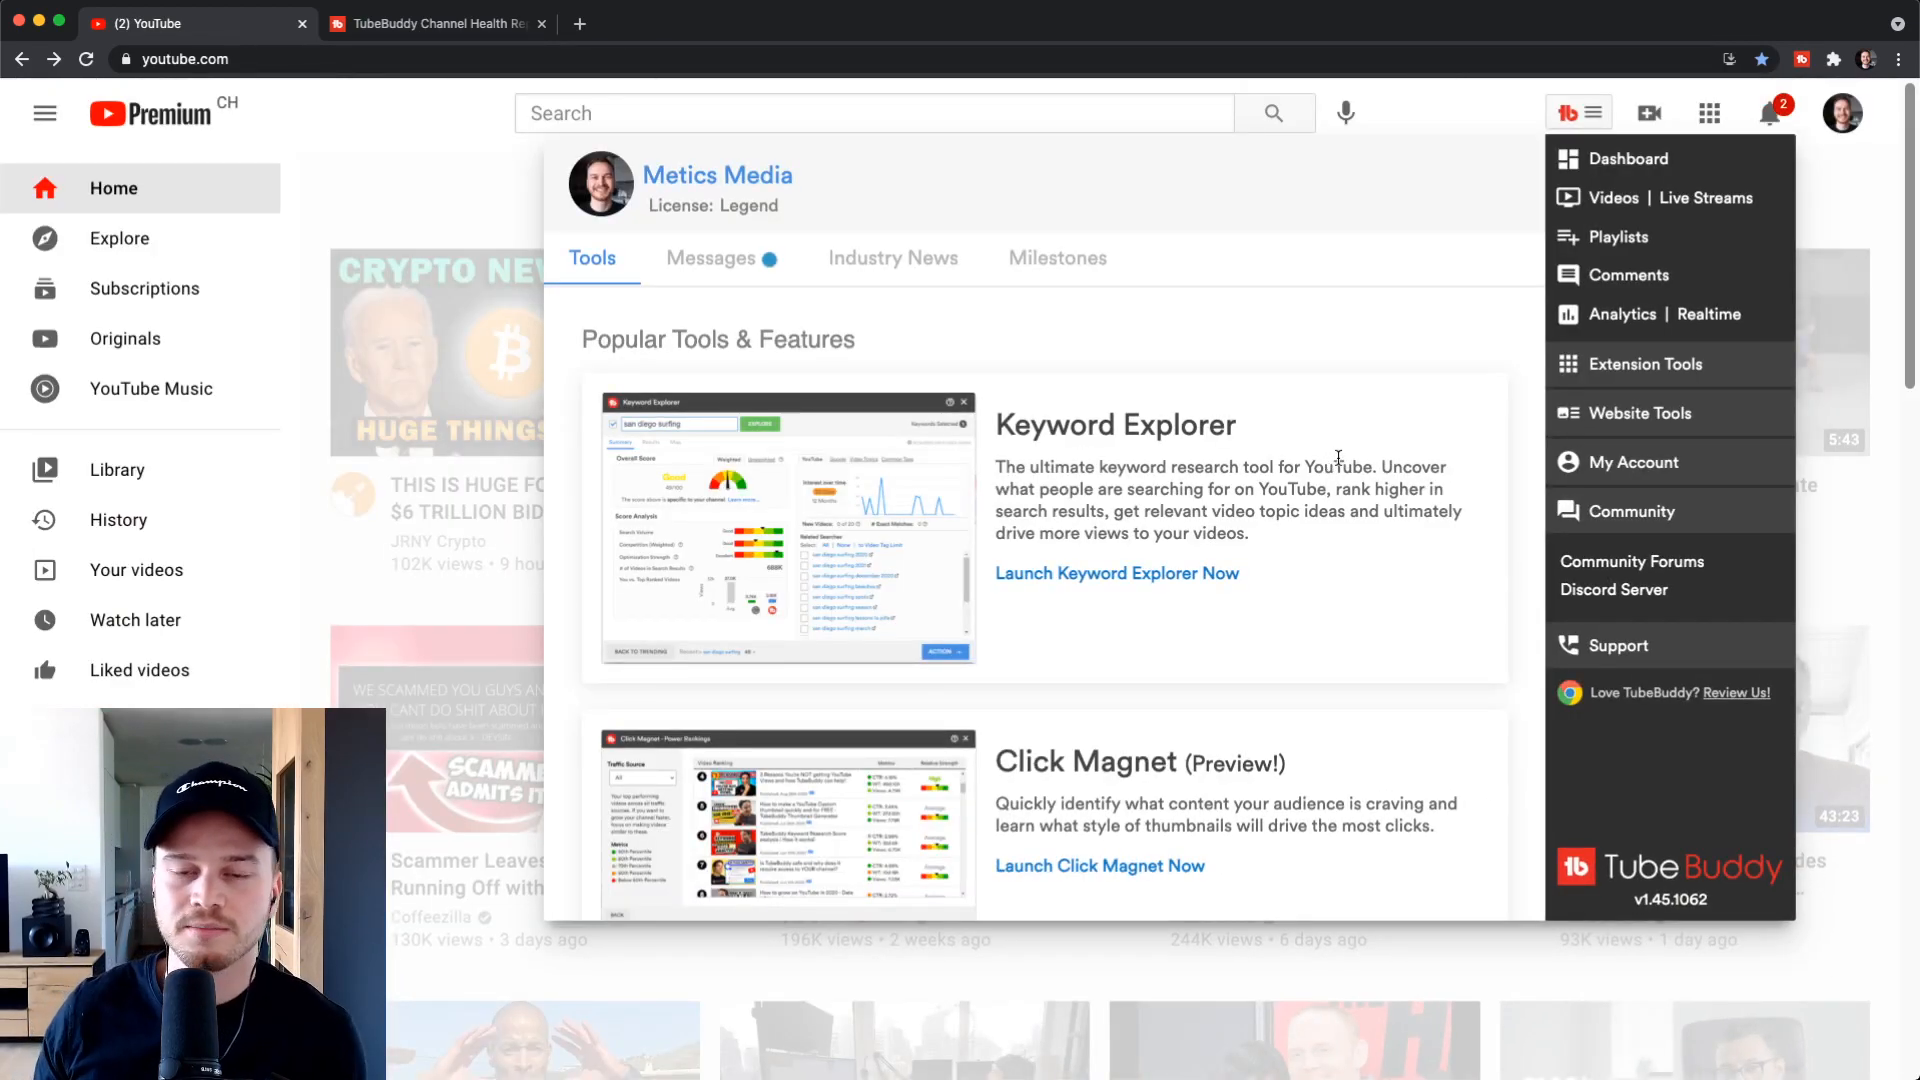The width and height of the screenshot is (1920, 1080).
Task: Click YouTube search input field
Action: coord(874,112)
